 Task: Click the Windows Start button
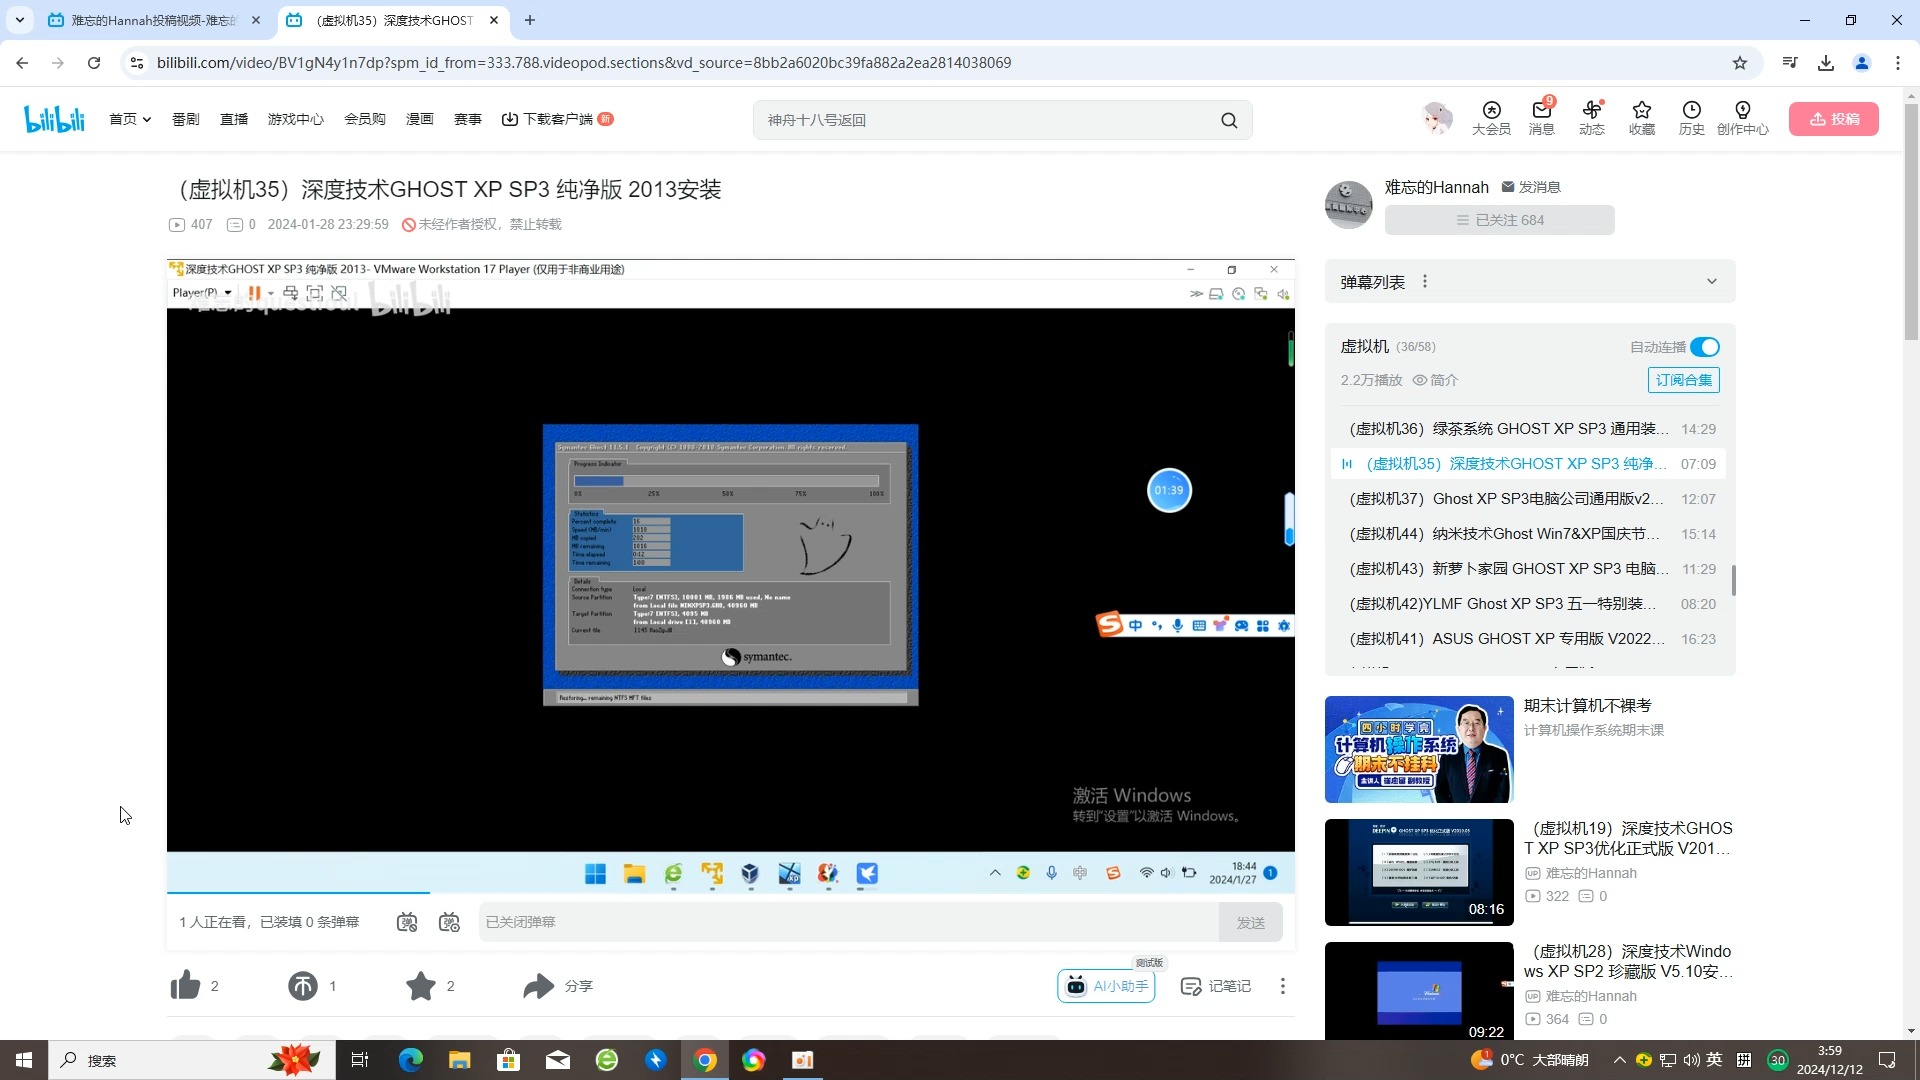[x=24, y=1060]
